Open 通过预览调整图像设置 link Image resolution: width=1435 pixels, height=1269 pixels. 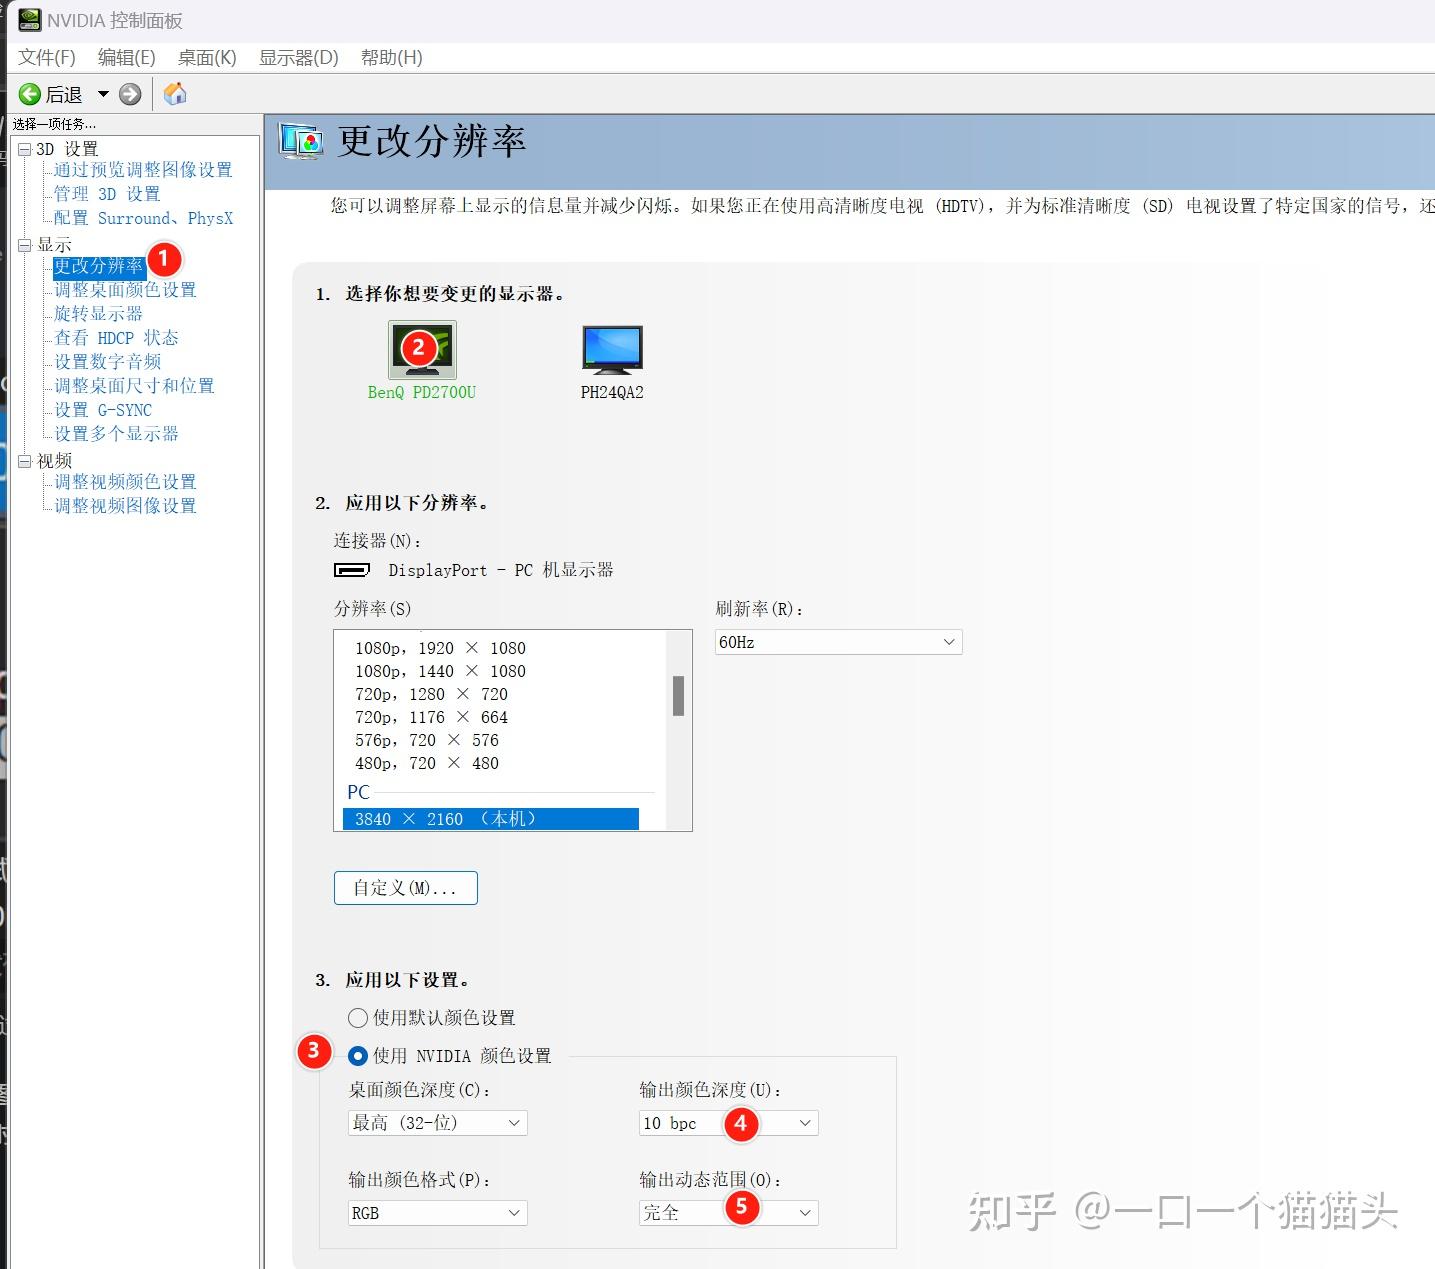pyautogui.click(x=143, y=170)
